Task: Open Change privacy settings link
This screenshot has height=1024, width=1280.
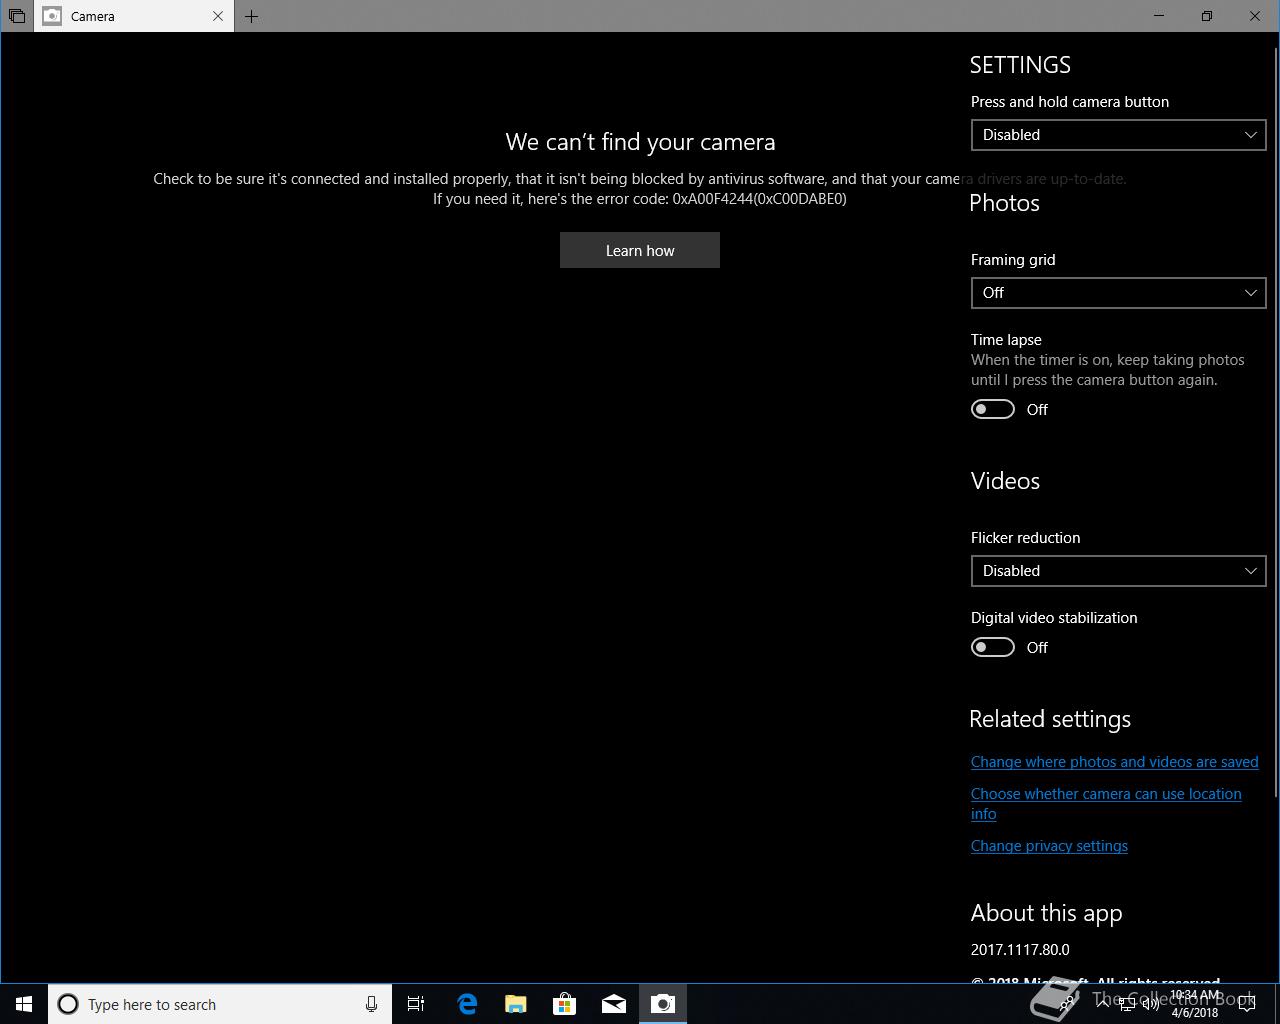Action: 1049,846
